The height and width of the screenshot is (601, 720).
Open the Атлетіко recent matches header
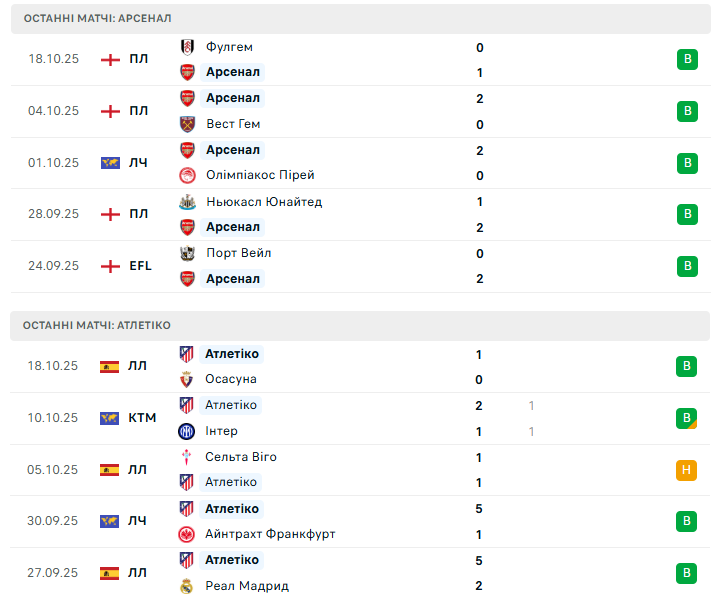[x=97, y=326]
